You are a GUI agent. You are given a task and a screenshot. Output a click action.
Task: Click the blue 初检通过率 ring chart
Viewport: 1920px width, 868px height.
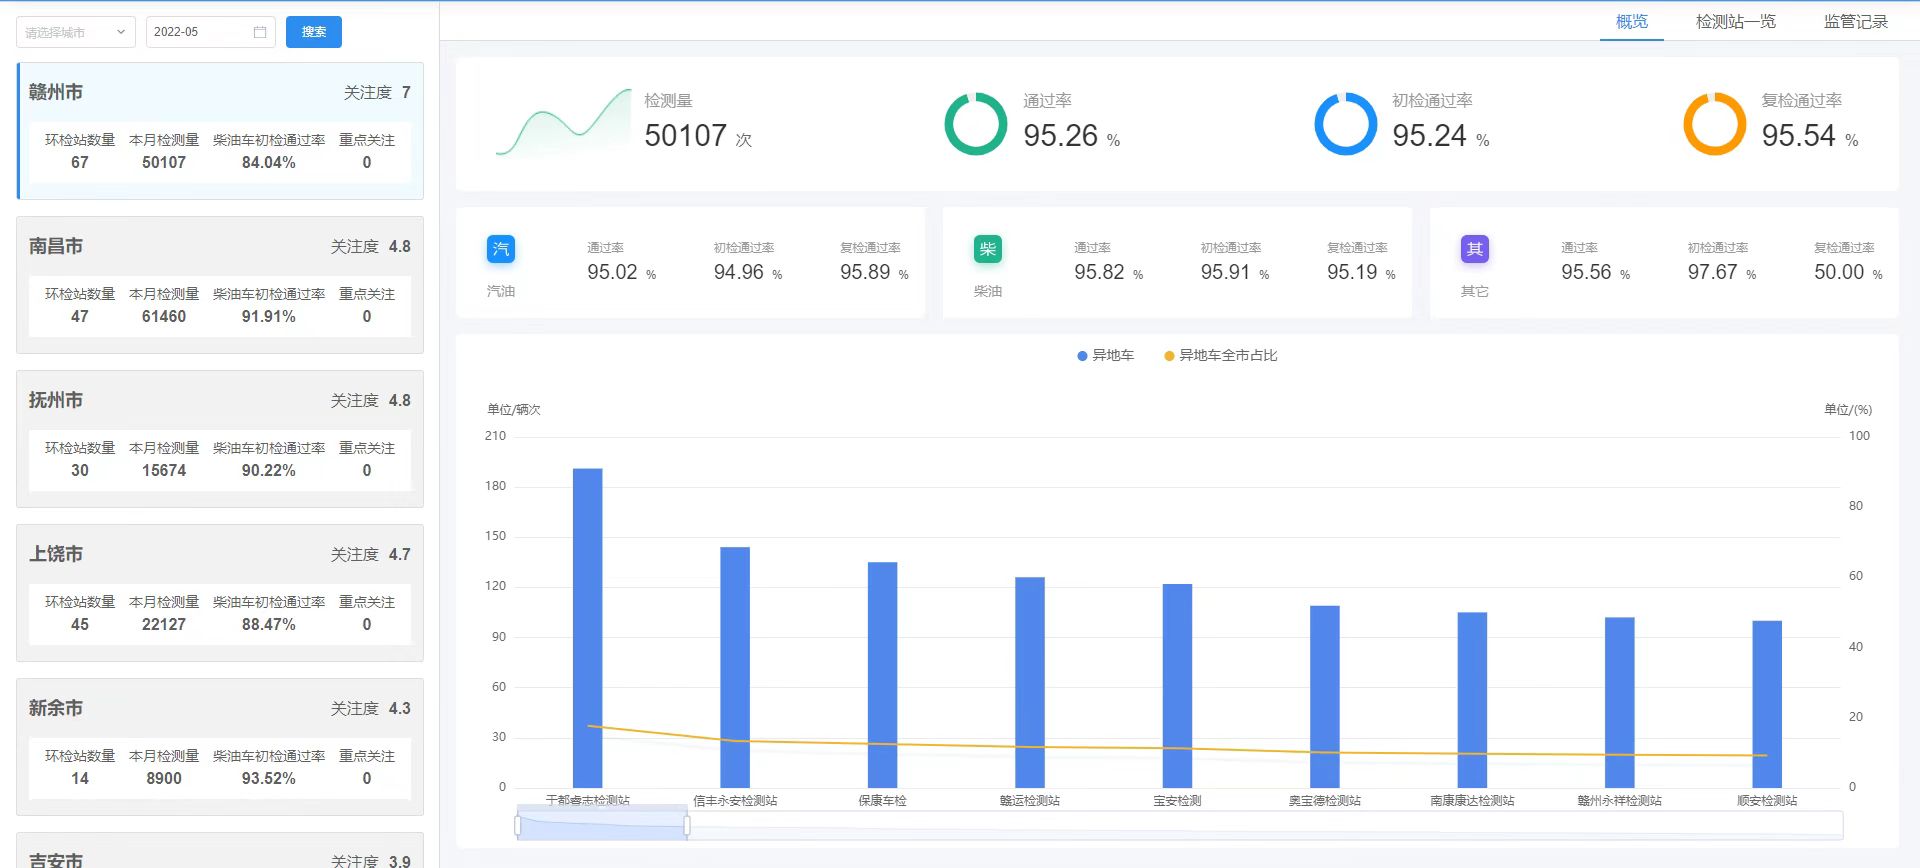(x=1345, y=124)
